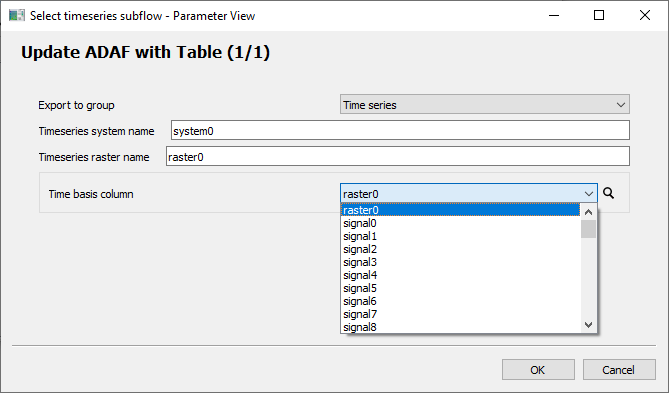This screenshot has height=393, width=669.
Task: Select signal0 from the list
Action: 460,223
